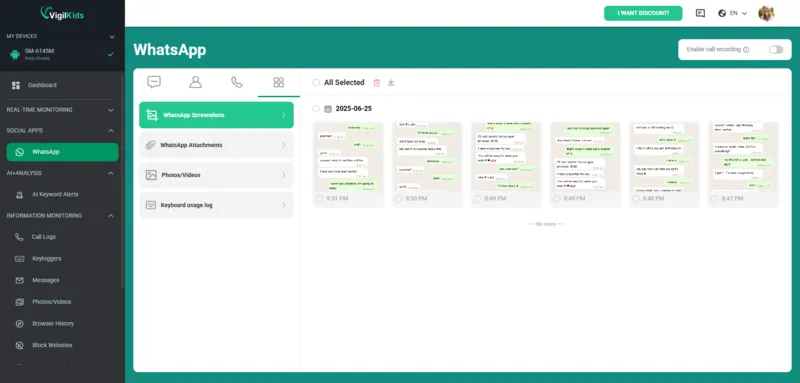Collapse the My Devices section

(x=112, y=37)
